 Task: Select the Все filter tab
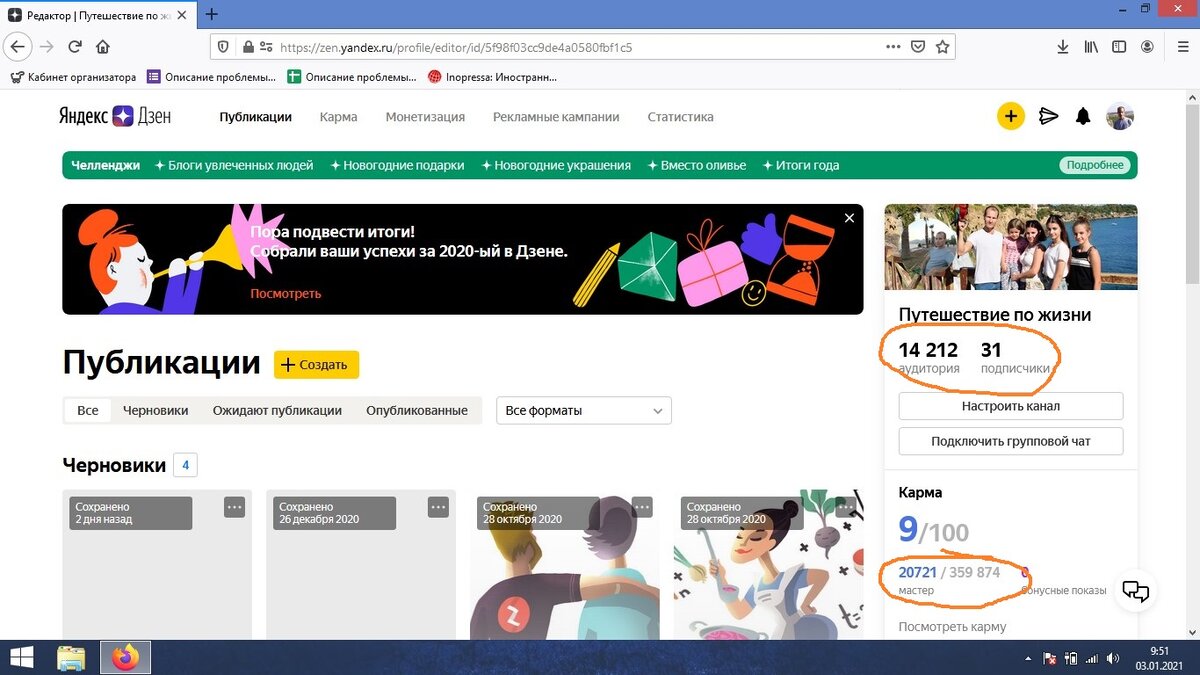coord(88,410)
